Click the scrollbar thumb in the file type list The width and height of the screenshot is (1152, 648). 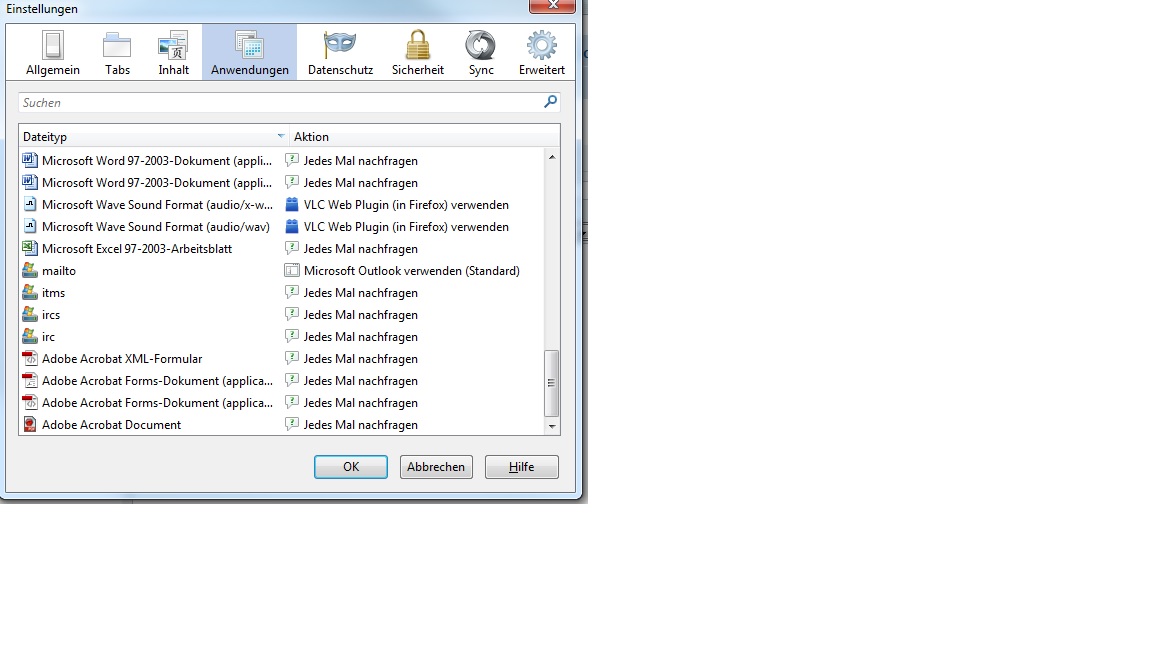pos(552,383)
